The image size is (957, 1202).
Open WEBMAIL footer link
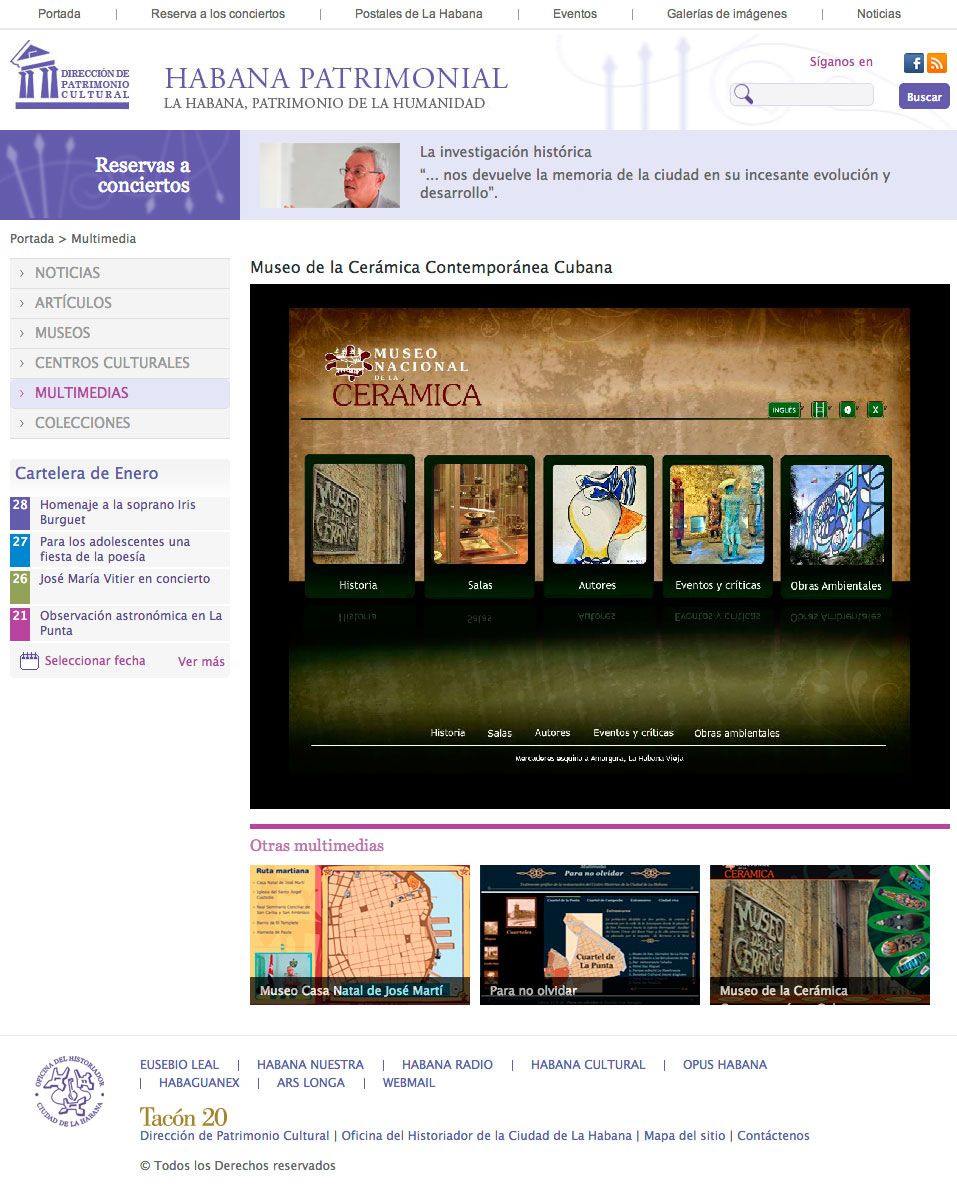click(x=409, y=1083)
